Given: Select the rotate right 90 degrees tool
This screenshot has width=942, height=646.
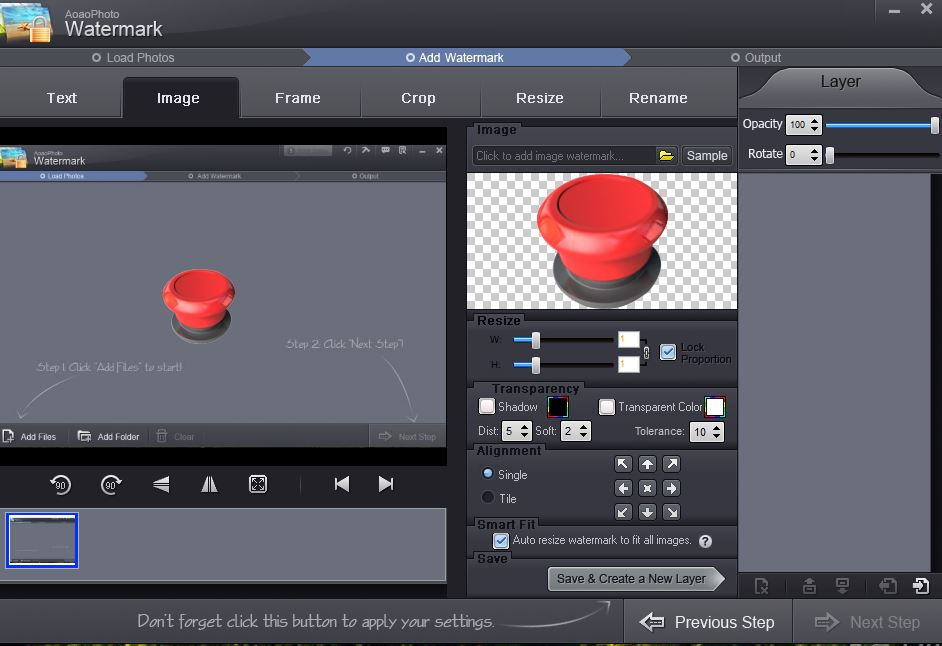Looking at the screenshot, I should 111,484.
